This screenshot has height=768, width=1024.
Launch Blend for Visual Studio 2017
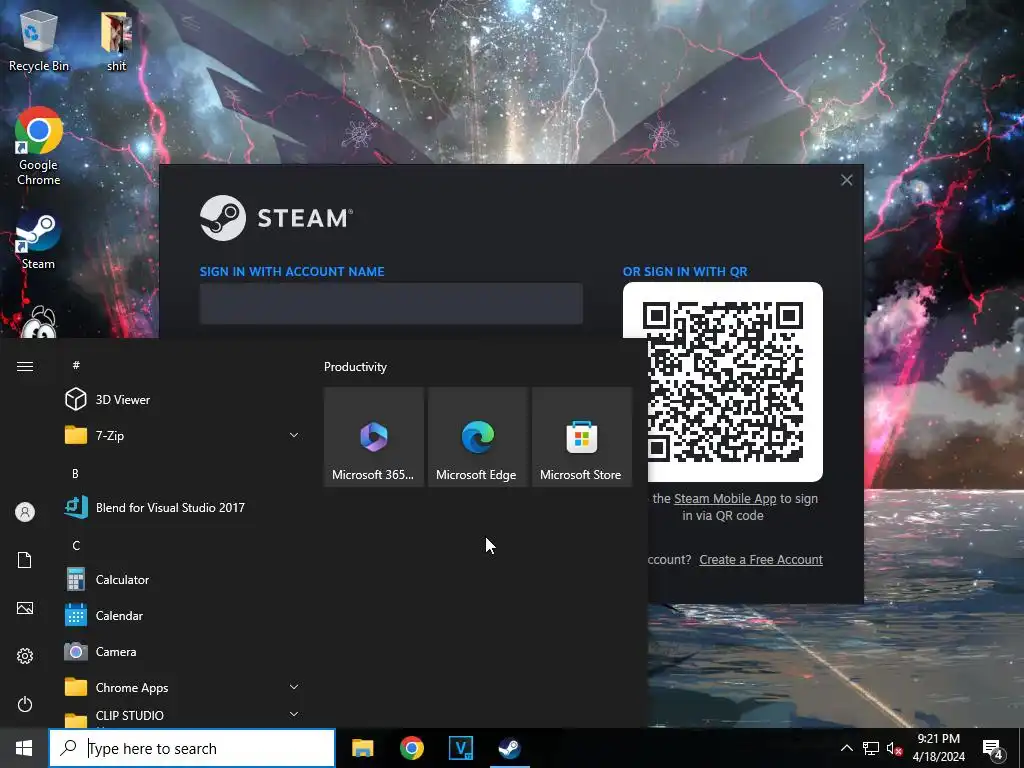(x=183, y=507)
